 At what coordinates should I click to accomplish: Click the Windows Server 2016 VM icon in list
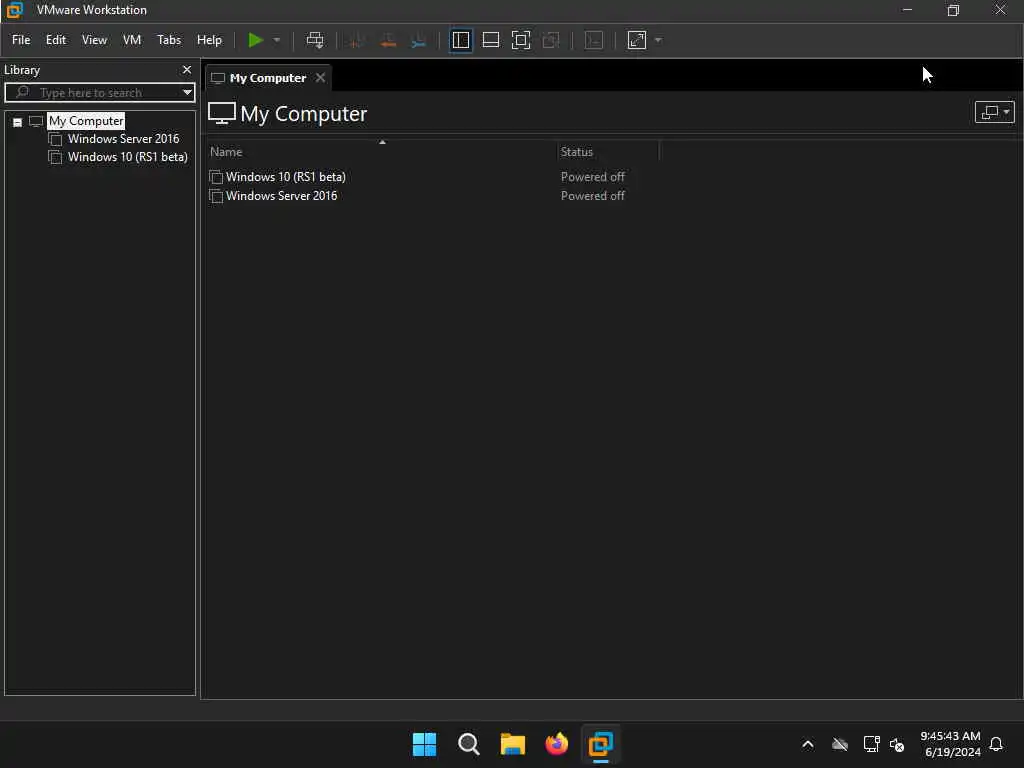(x=216, y=196)
